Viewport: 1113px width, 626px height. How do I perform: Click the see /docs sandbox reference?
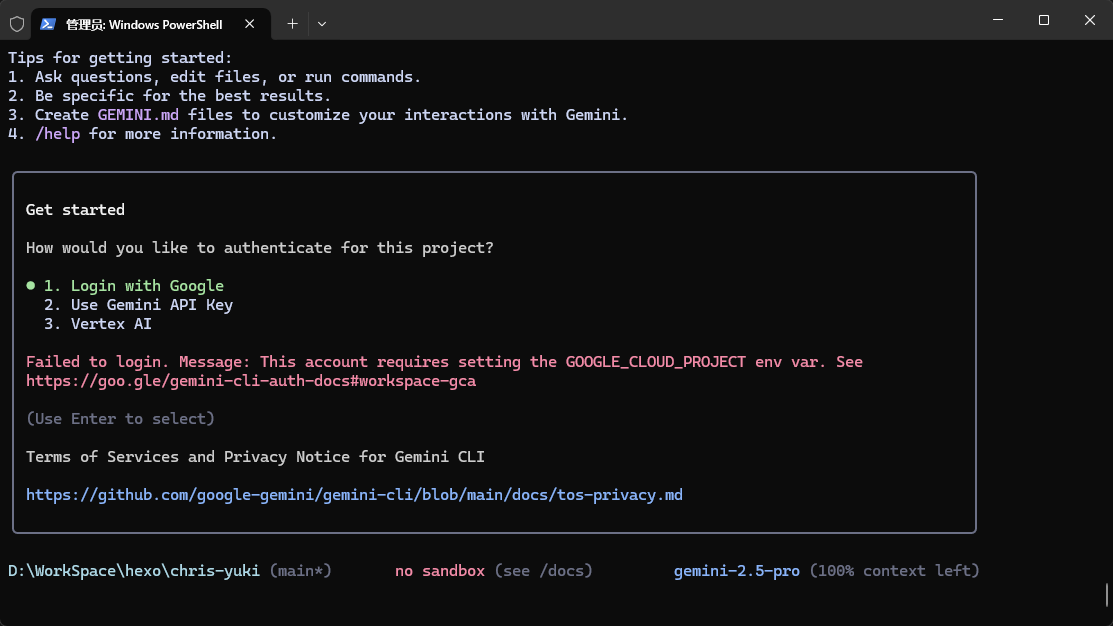point(543,570)
